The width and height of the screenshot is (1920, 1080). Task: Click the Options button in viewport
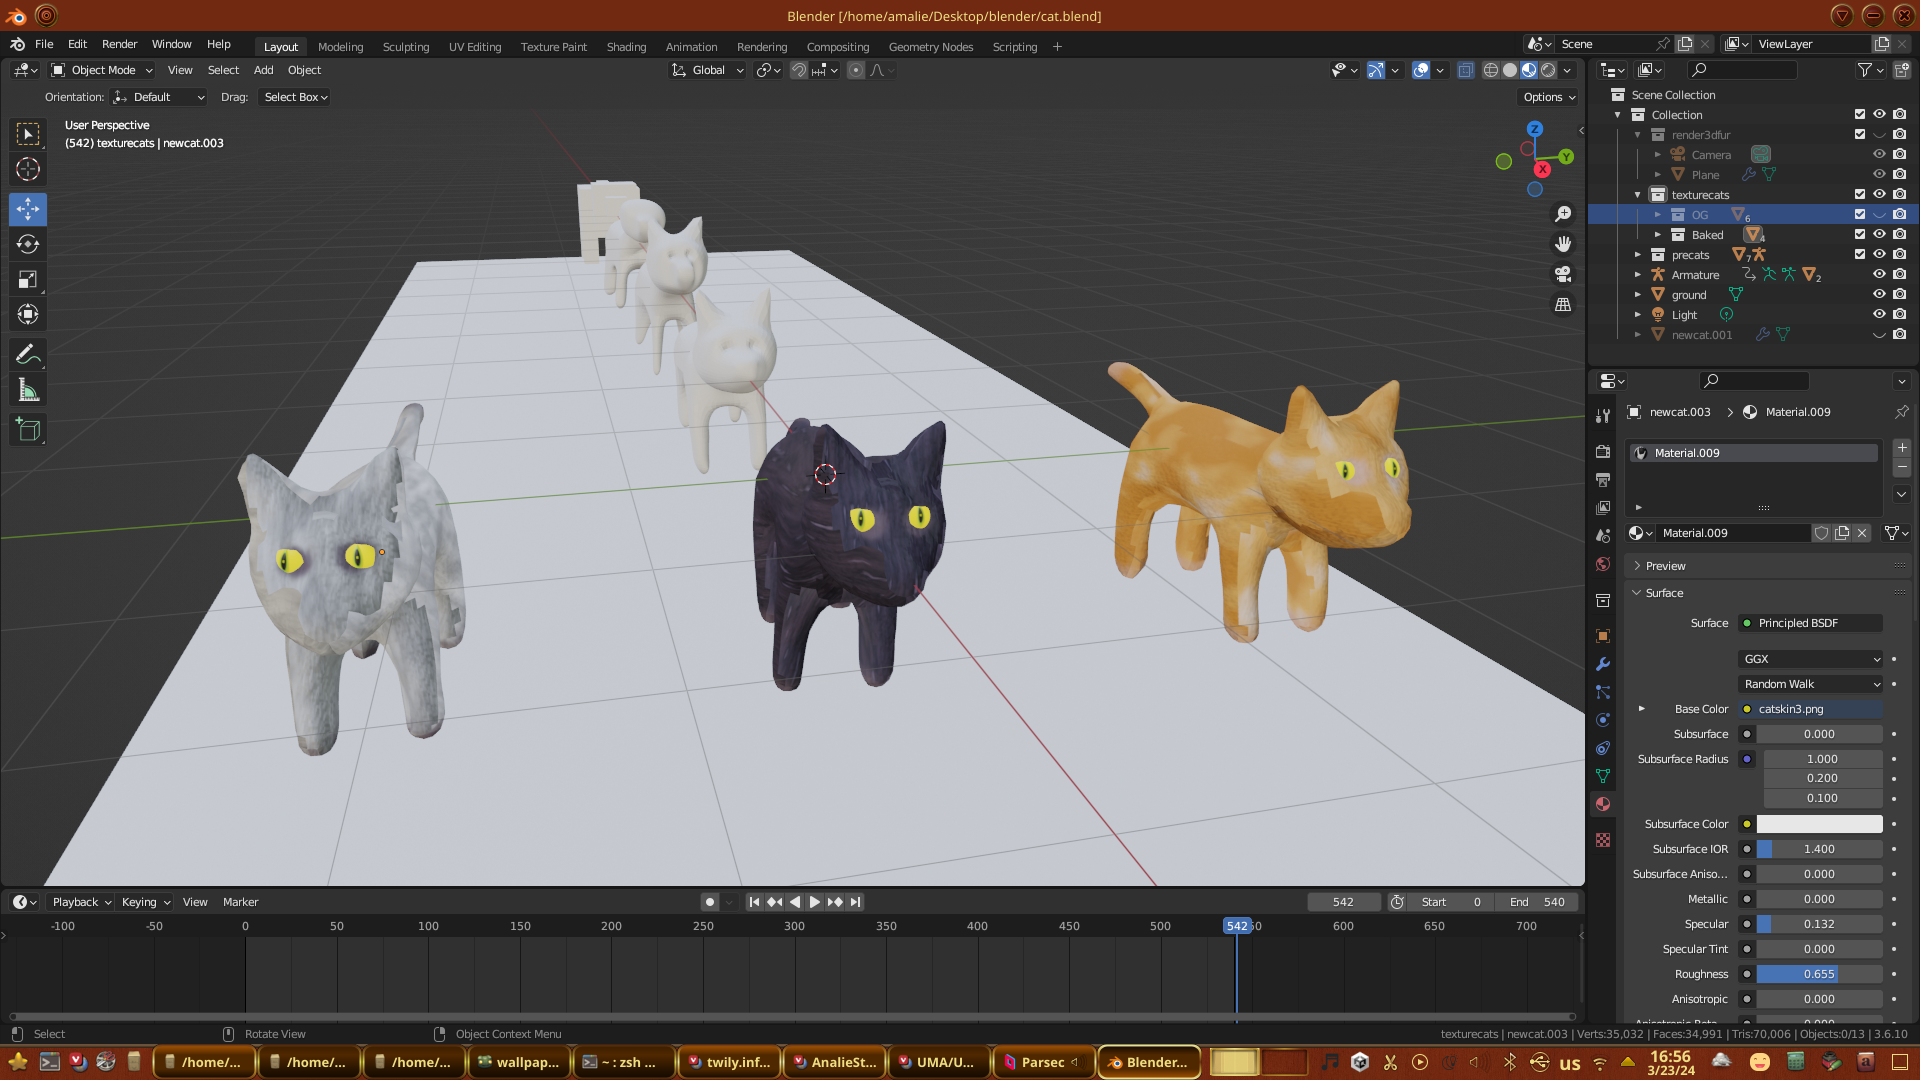1548,97
